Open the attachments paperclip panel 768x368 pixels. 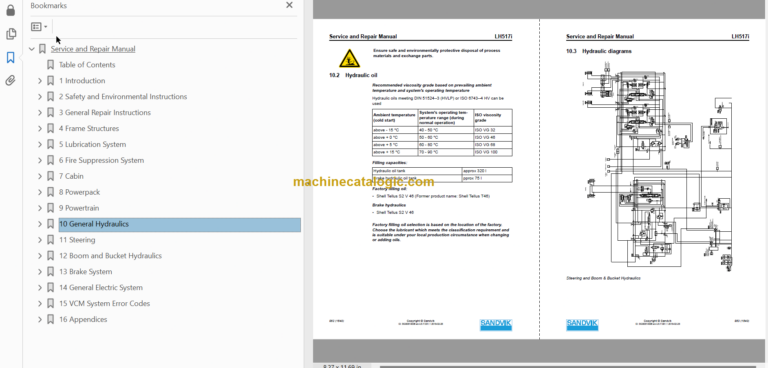(10, 81)
